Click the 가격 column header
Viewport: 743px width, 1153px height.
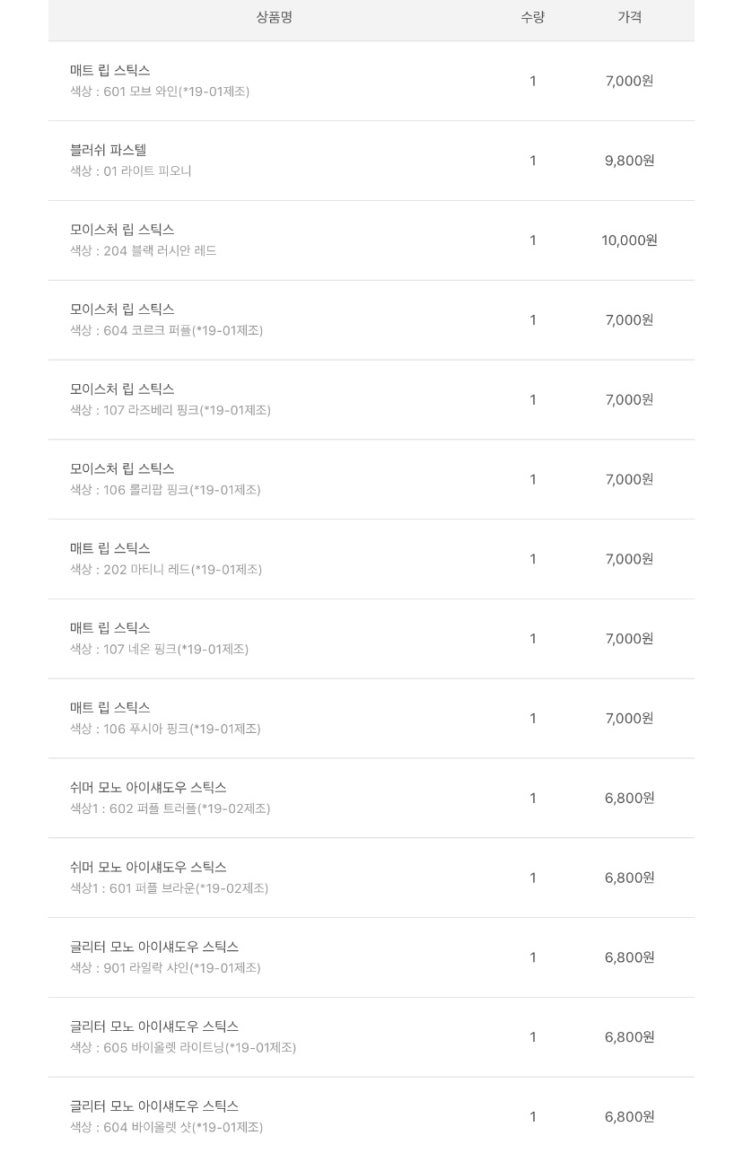point(629,17)
